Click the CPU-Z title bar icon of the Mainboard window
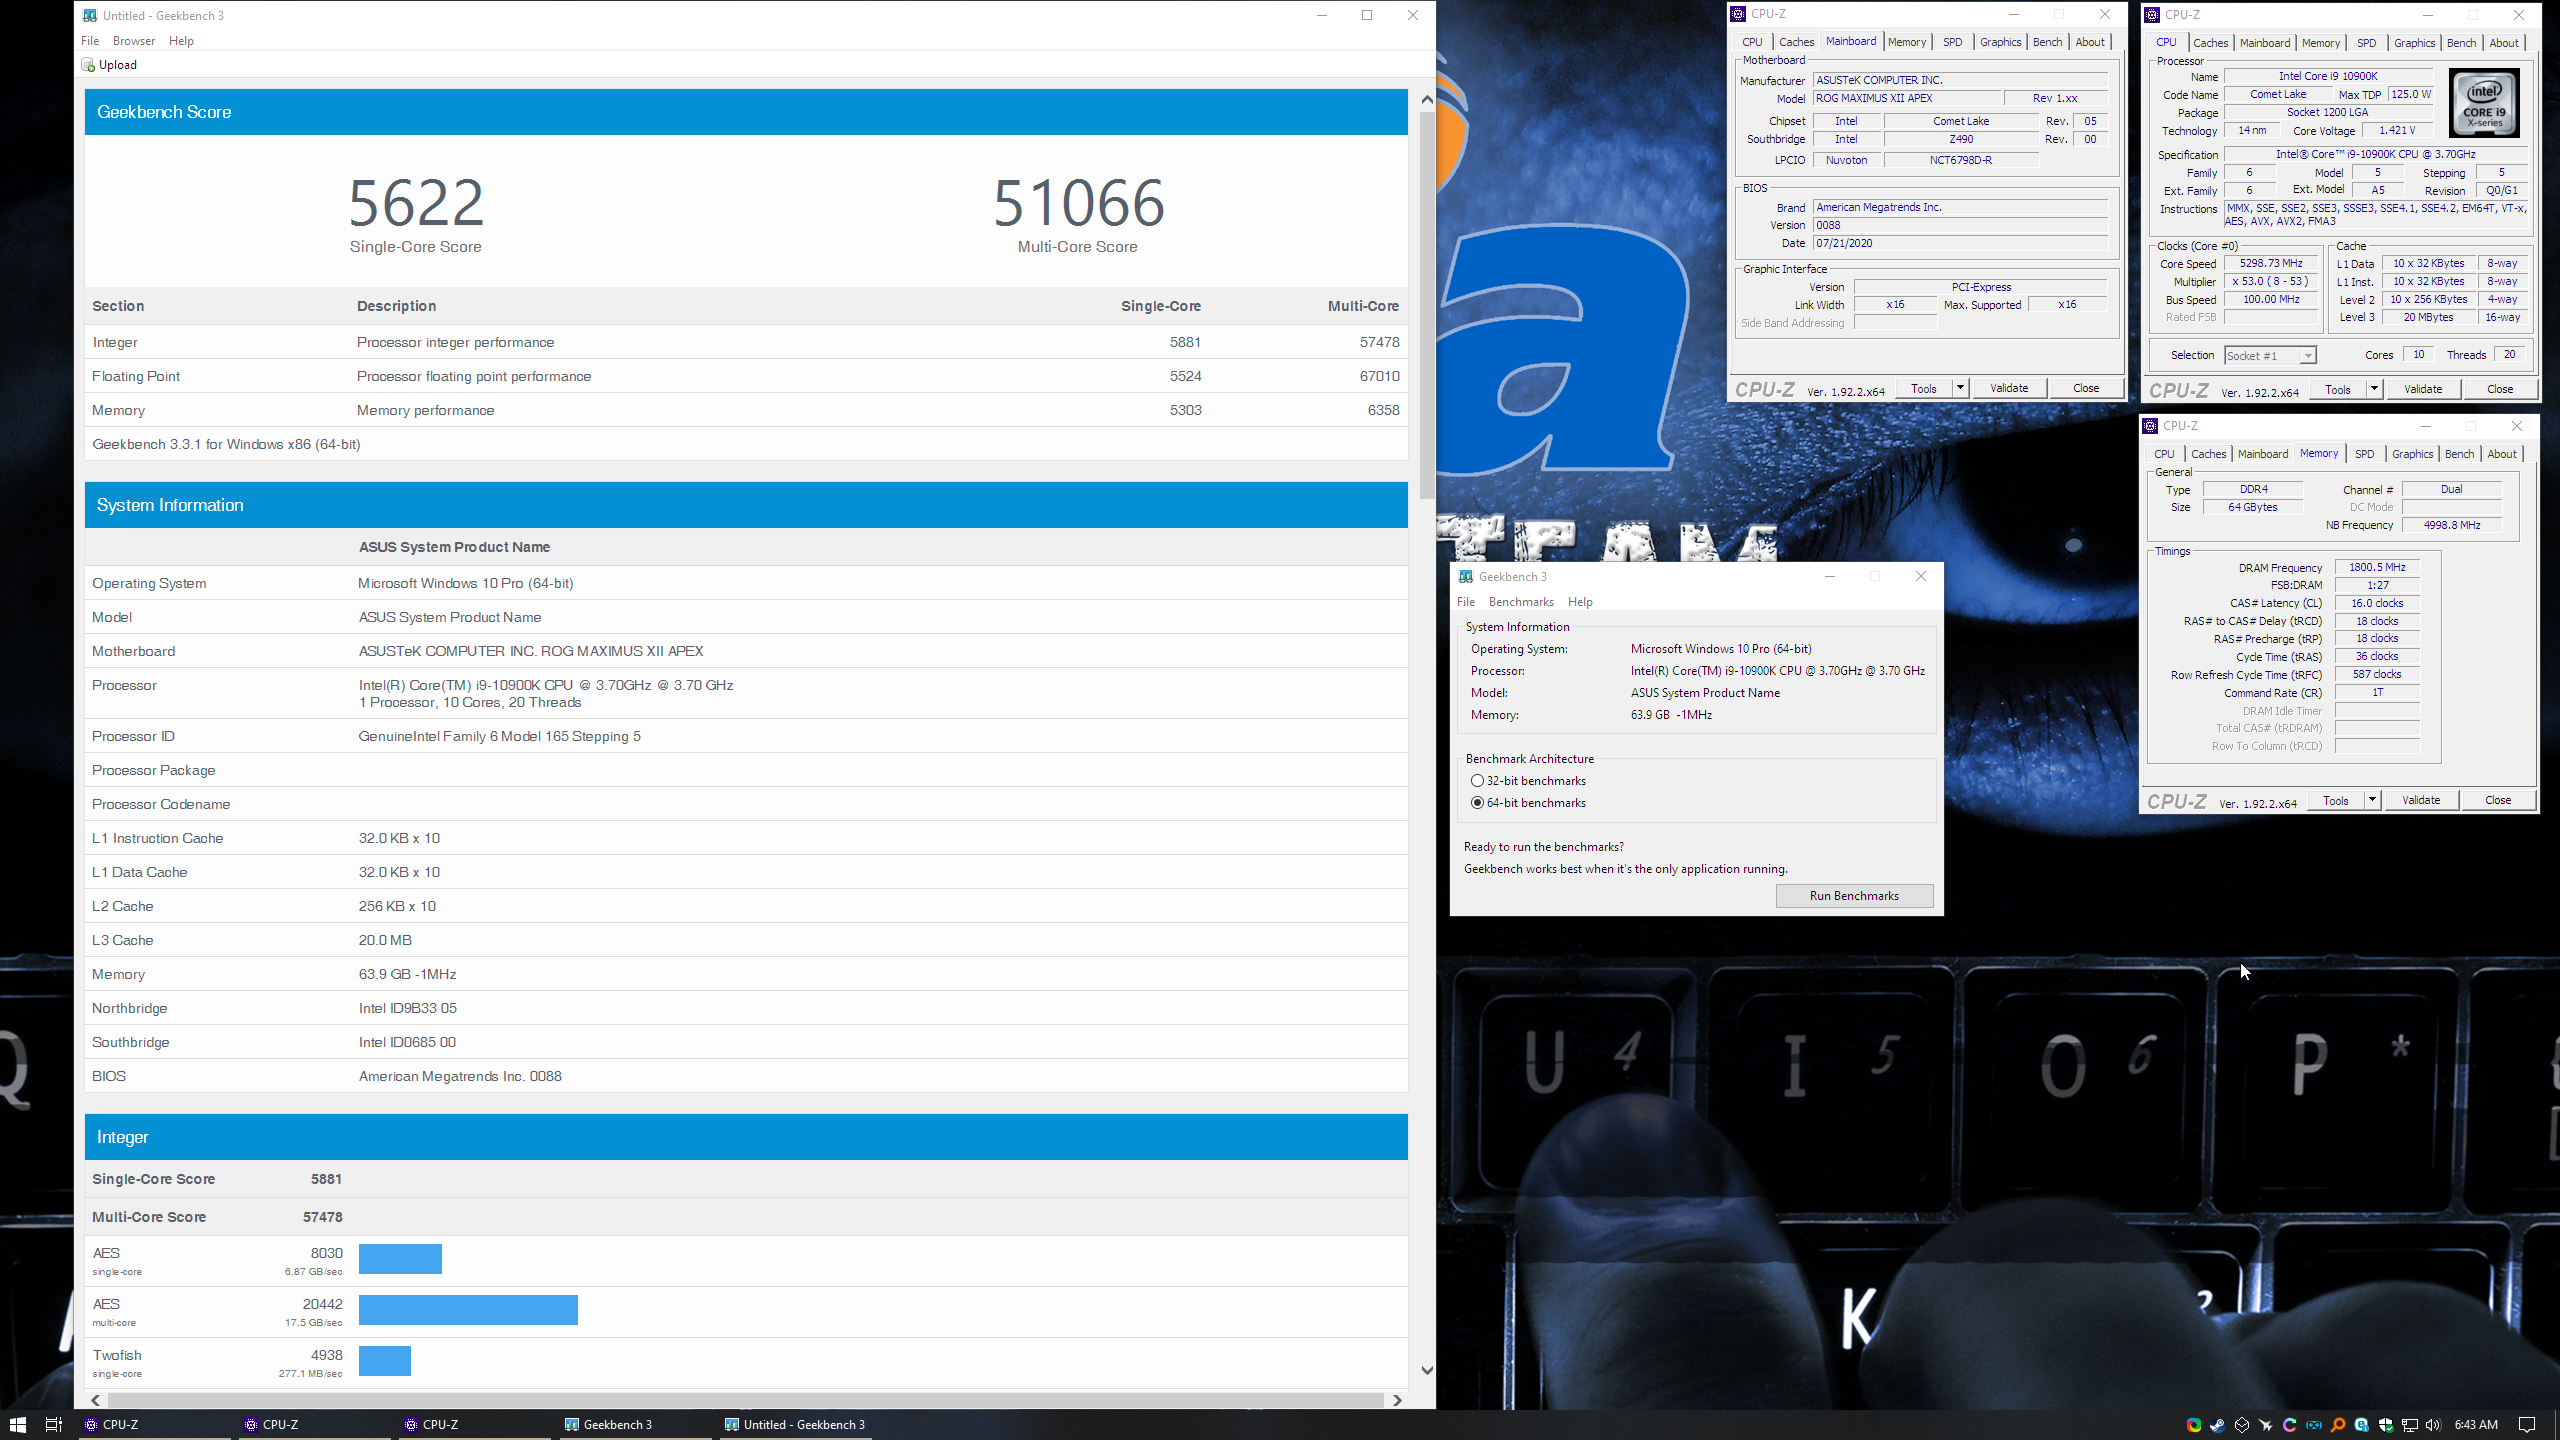Image resolution: width=2560 pixels, height=1440 pixels. [1738, 14]
